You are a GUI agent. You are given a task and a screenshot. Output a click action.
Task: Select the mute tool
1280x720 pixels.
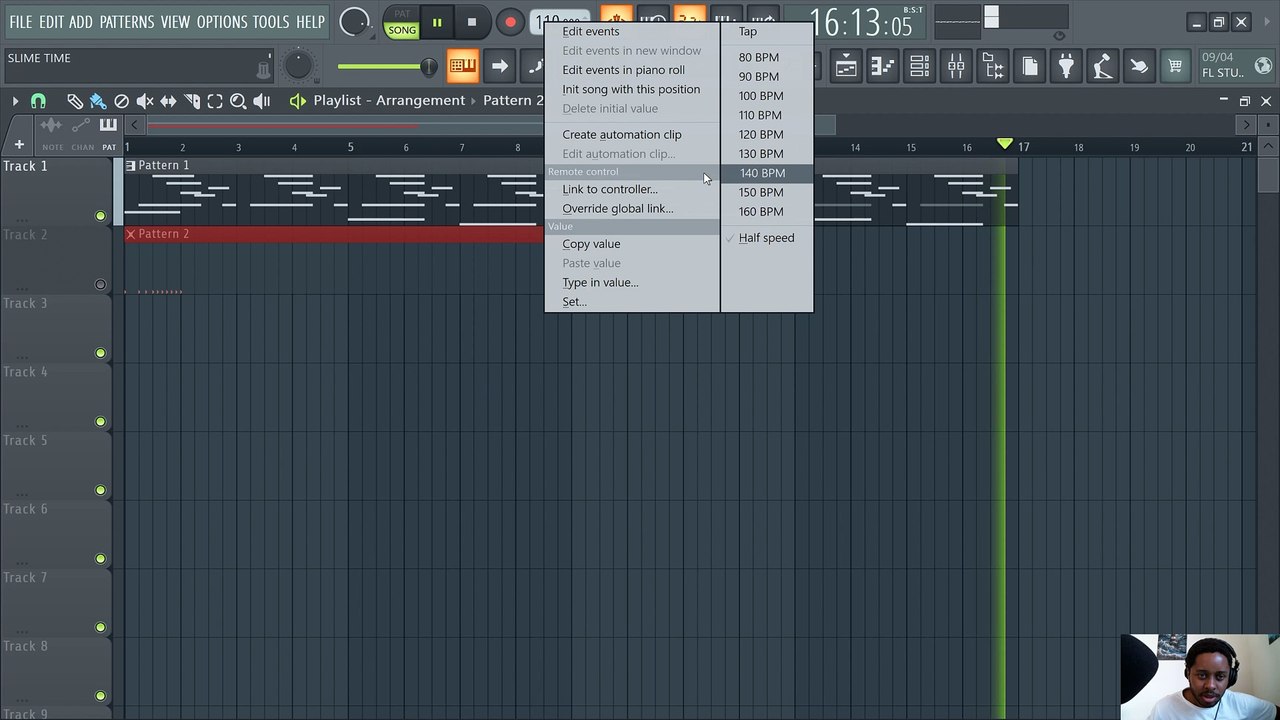[x=145, y=101]
